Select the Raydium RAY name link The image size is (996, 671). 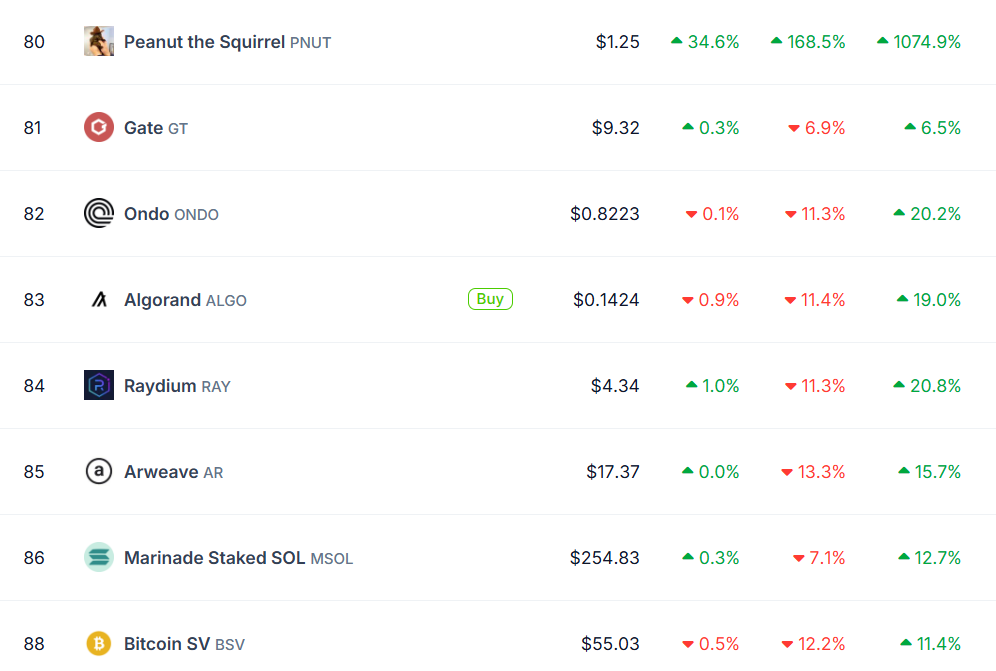(x=177, y=386)
